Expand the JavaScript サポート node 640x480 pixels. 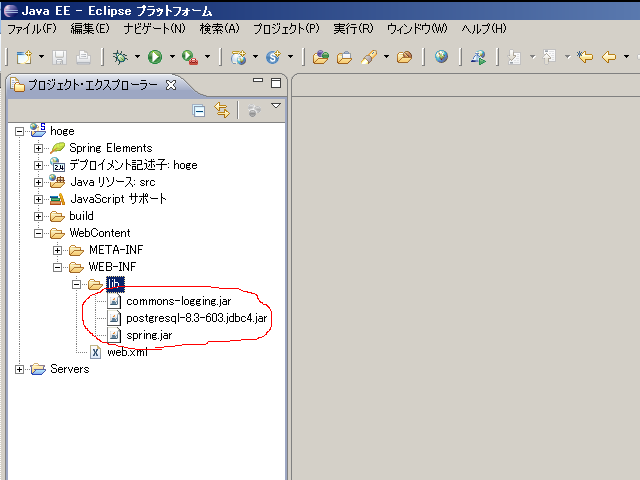click(x=38, y=199)
